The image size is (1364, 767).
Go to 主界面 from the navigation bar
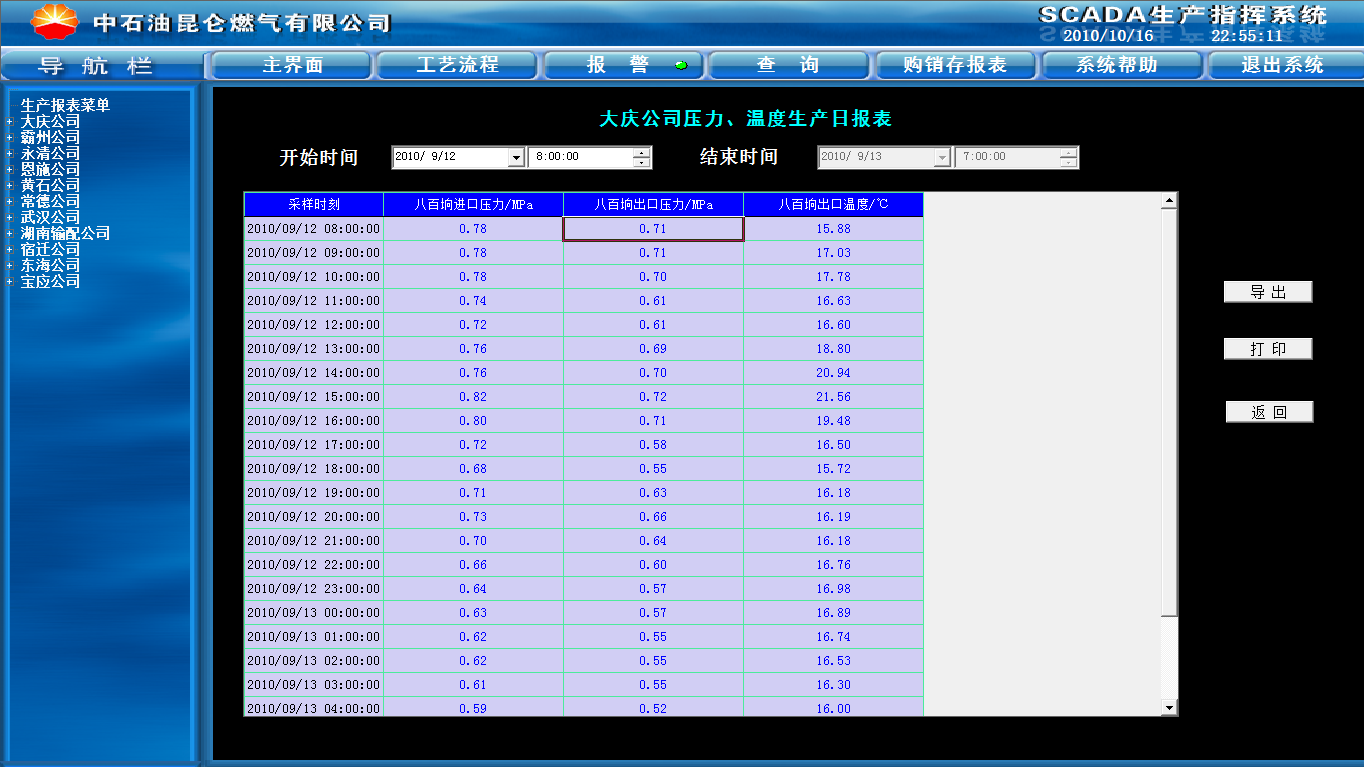click(292, 65)
